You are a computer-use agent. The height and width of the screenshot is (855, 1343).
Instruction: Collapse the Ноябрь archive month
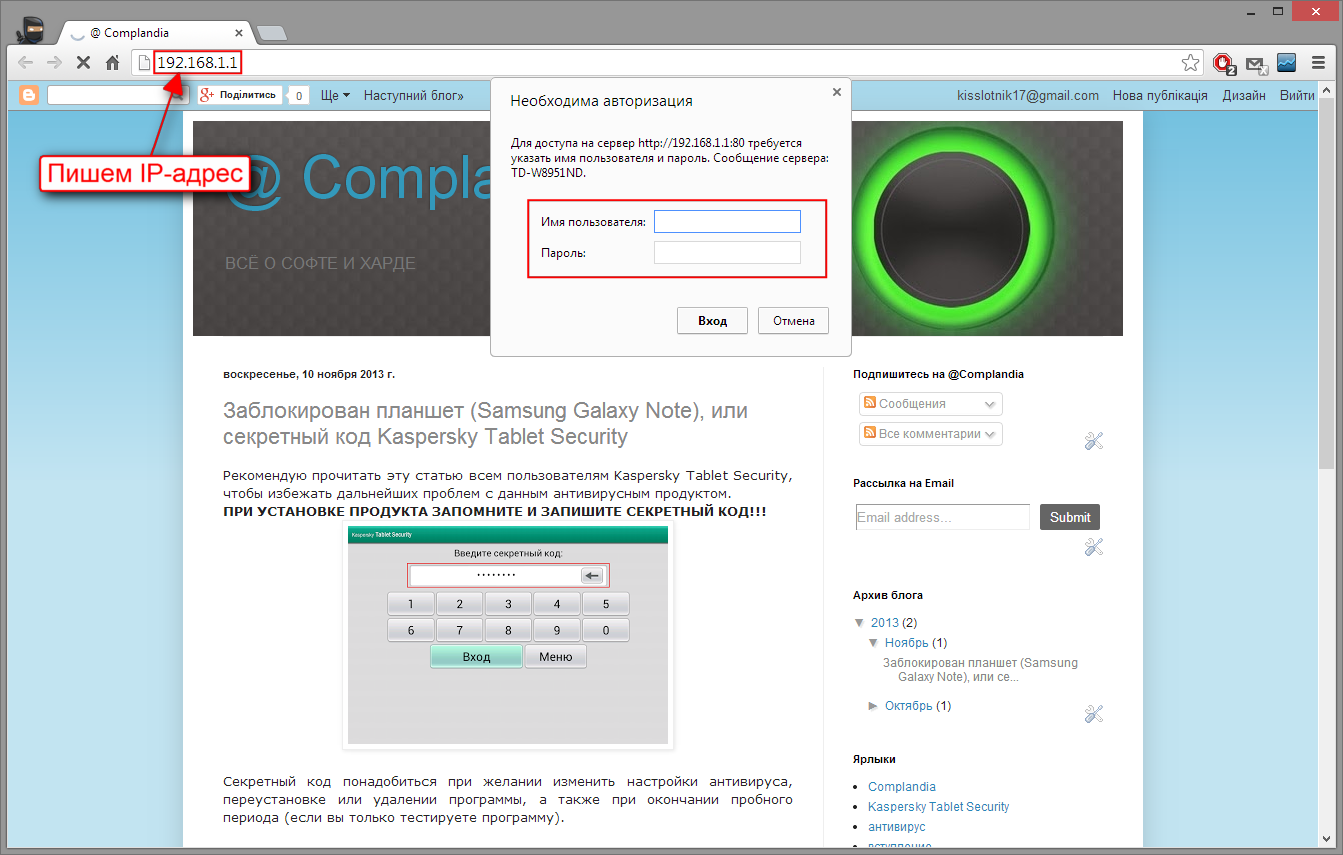click(x=873, y=643)
